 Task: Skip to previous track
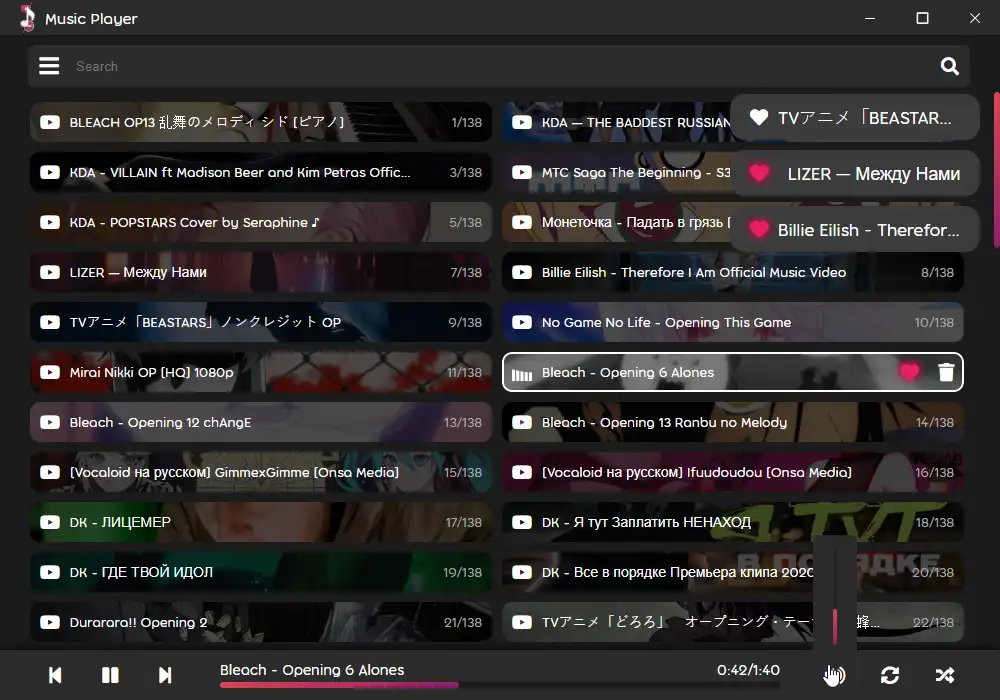[55, 675]
